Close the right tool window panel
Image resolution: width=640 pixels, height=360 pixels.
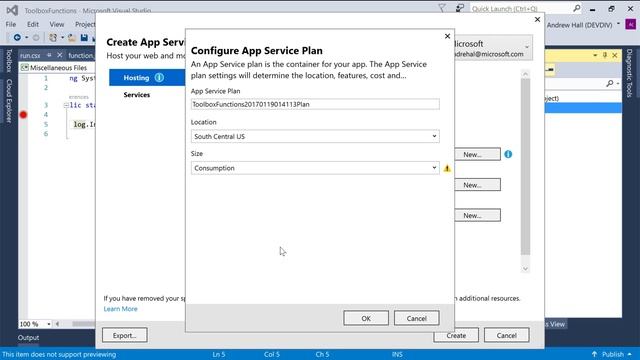coord(615,55)
